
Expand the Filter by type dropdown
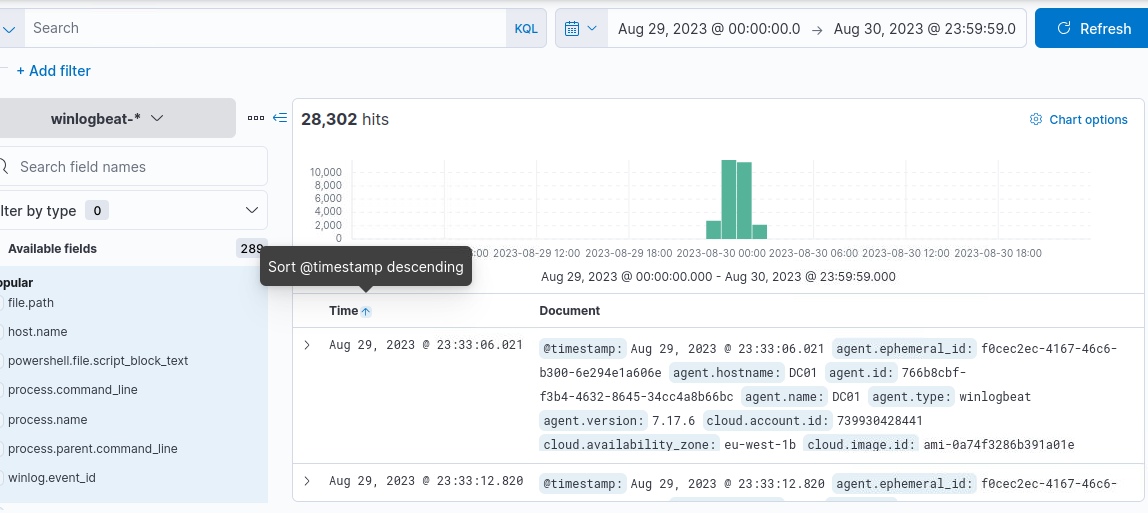coord(252,210)
